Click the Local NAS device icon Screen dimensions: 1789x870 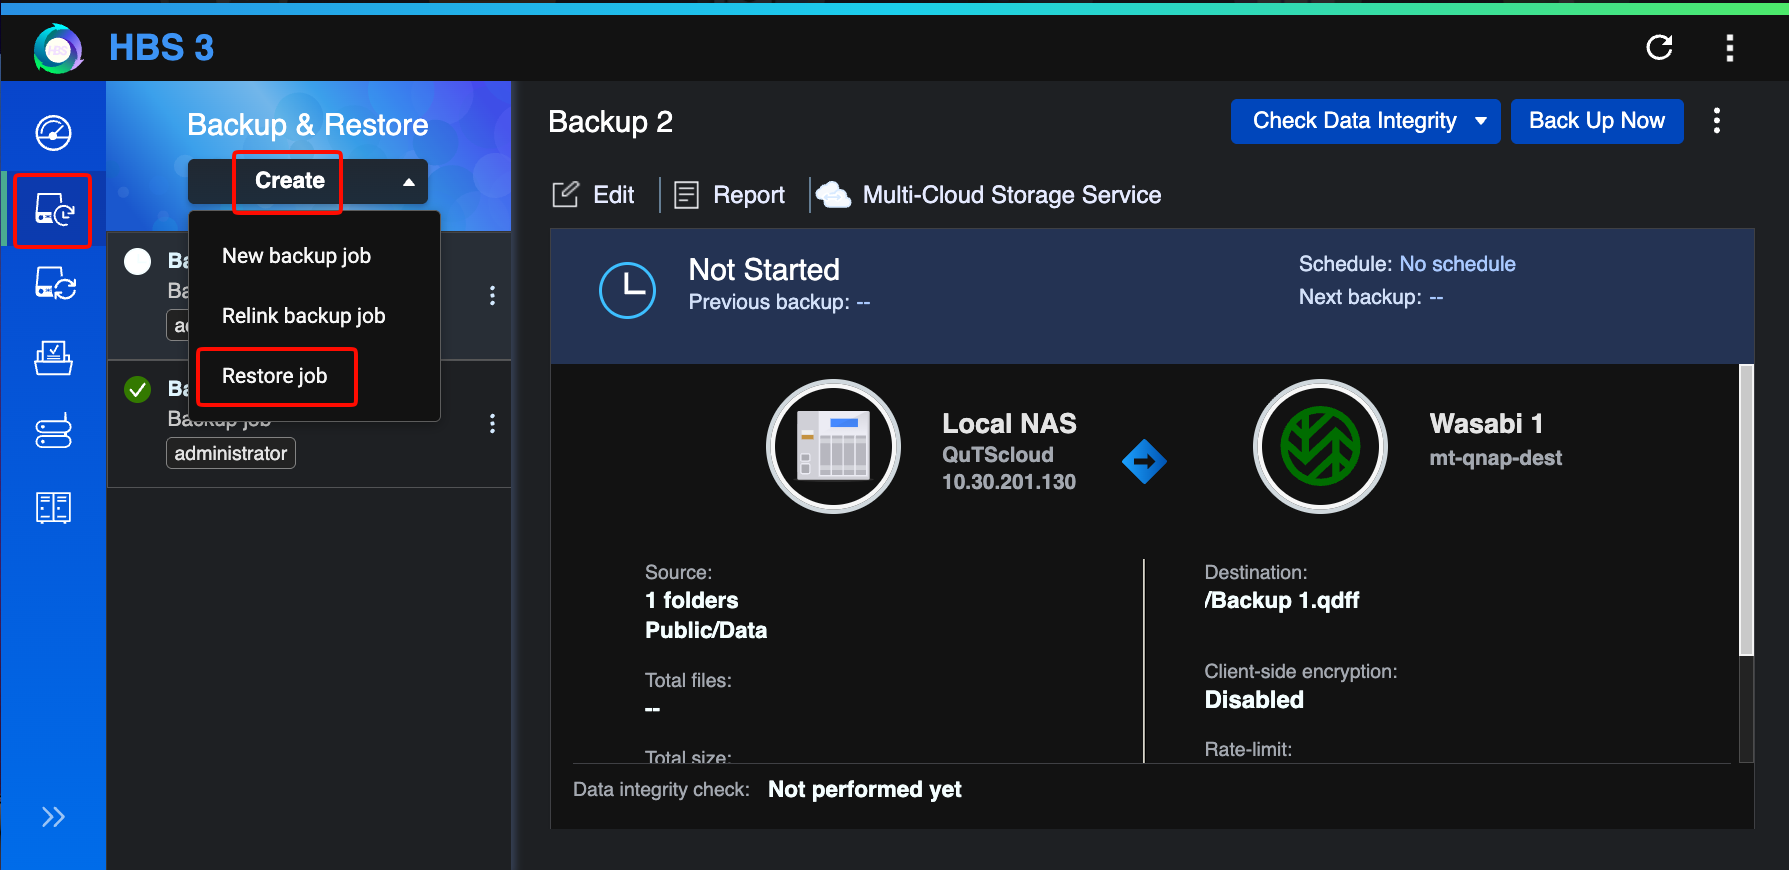coord(833,446)
